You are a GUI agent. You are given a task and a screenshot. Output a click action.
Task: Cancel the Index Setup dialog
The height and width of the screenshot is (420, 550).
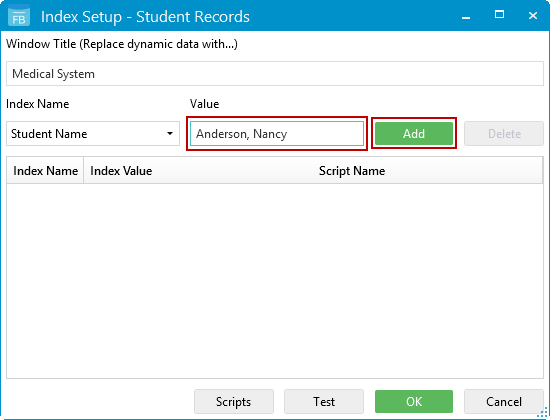pos(504,401)
